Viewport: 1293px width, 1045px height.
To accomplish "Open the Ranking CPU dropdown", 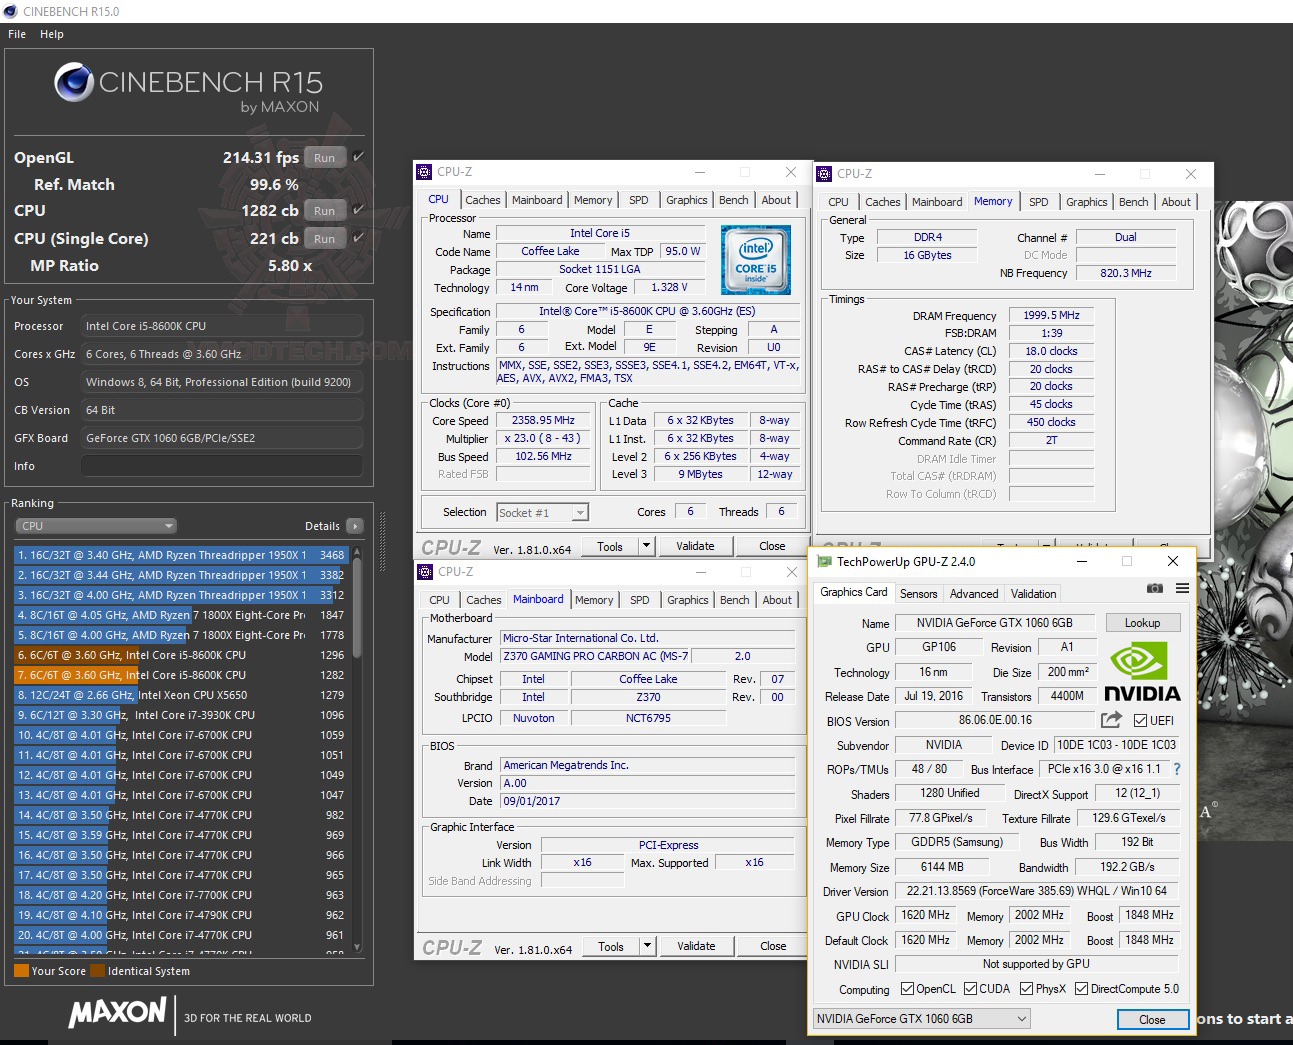I will (96, 526).
